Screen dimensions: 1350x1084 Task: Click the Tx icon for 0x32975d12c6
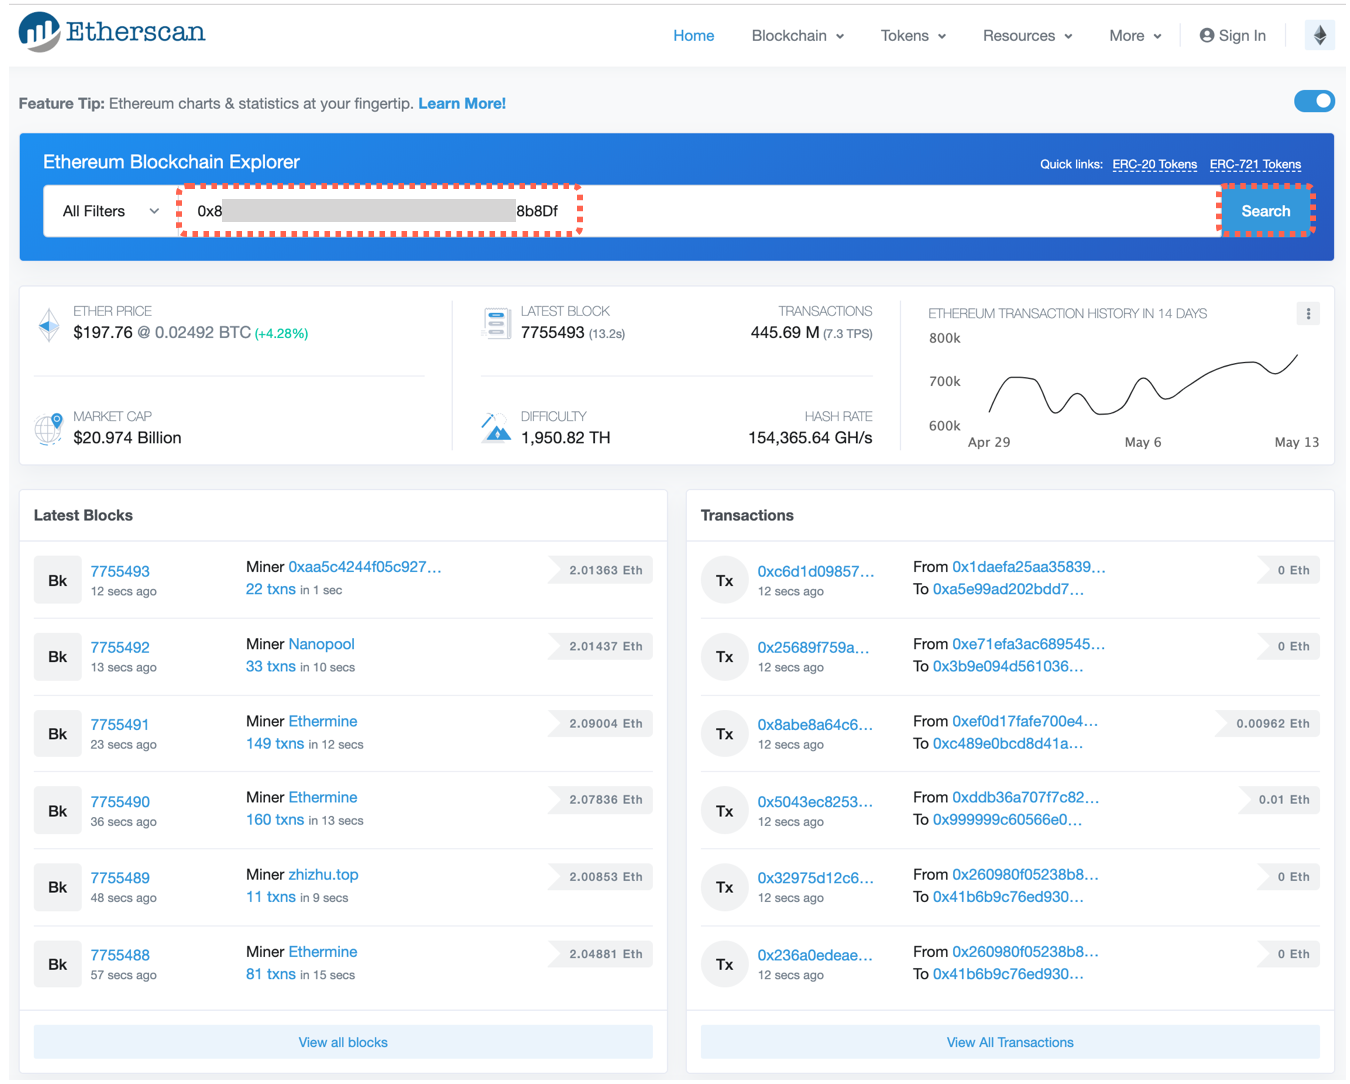tap(725, 887)
